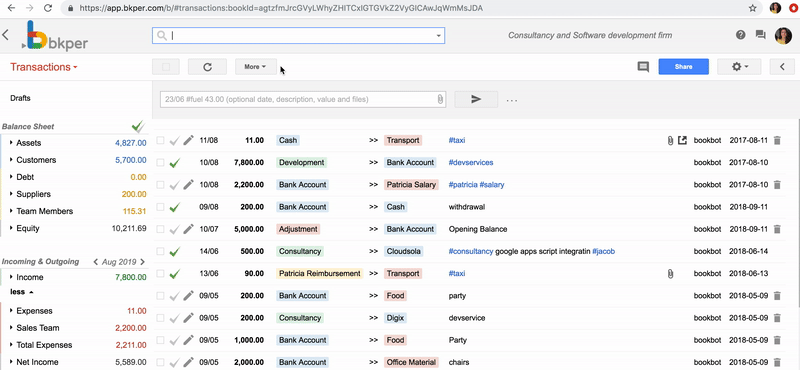800x370 pixels.
Task: Open attachment on 11/08 taxi row
Action: click(x=670, y=140)
